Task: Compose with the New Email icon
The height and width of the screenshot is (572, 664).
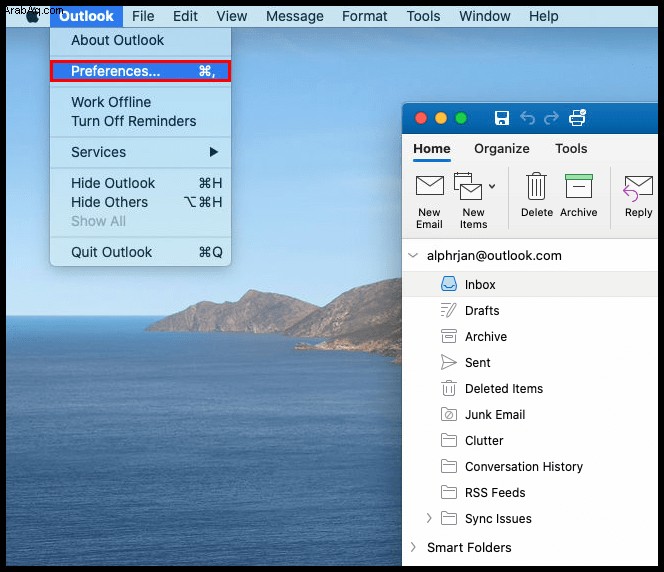Action: [x=429, y=186]
